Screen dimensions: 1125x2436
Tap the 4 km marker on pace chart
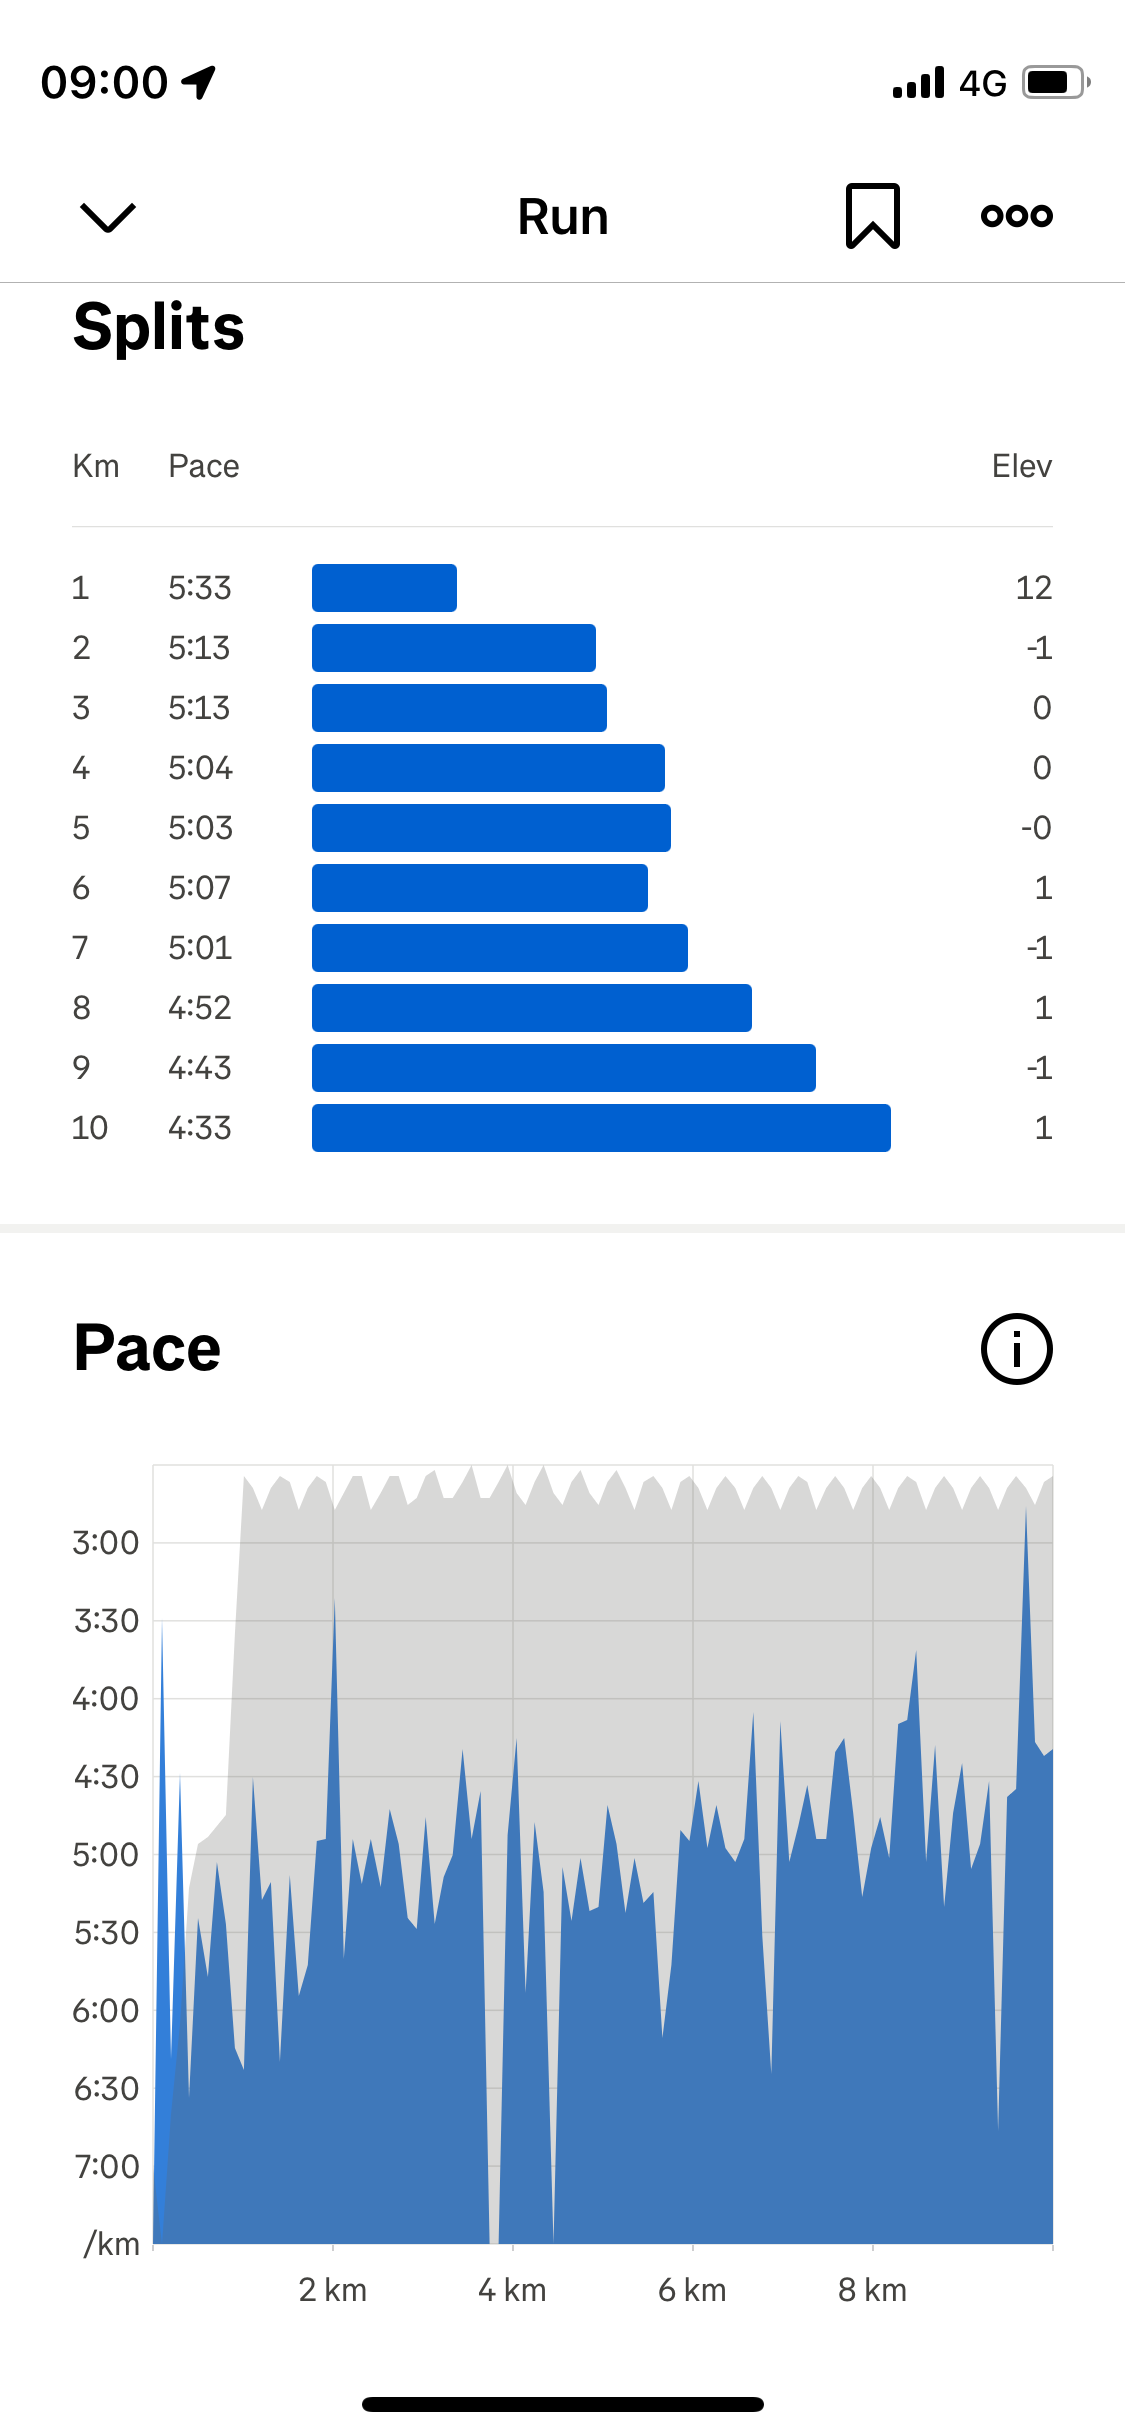(512, 2290)
